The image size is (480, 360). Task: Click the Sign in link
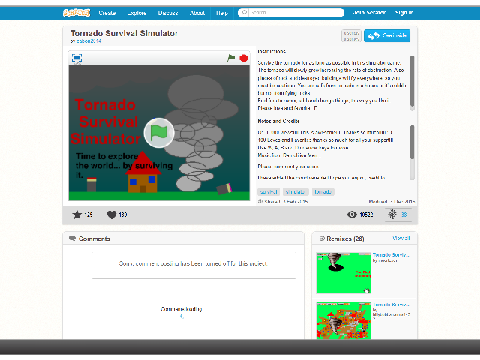pos(404,12)
